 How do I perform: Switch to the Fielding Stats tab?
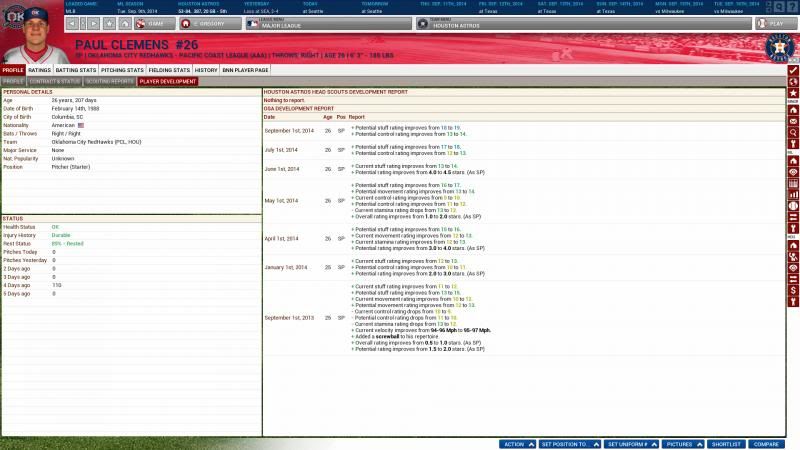point(169,70)
